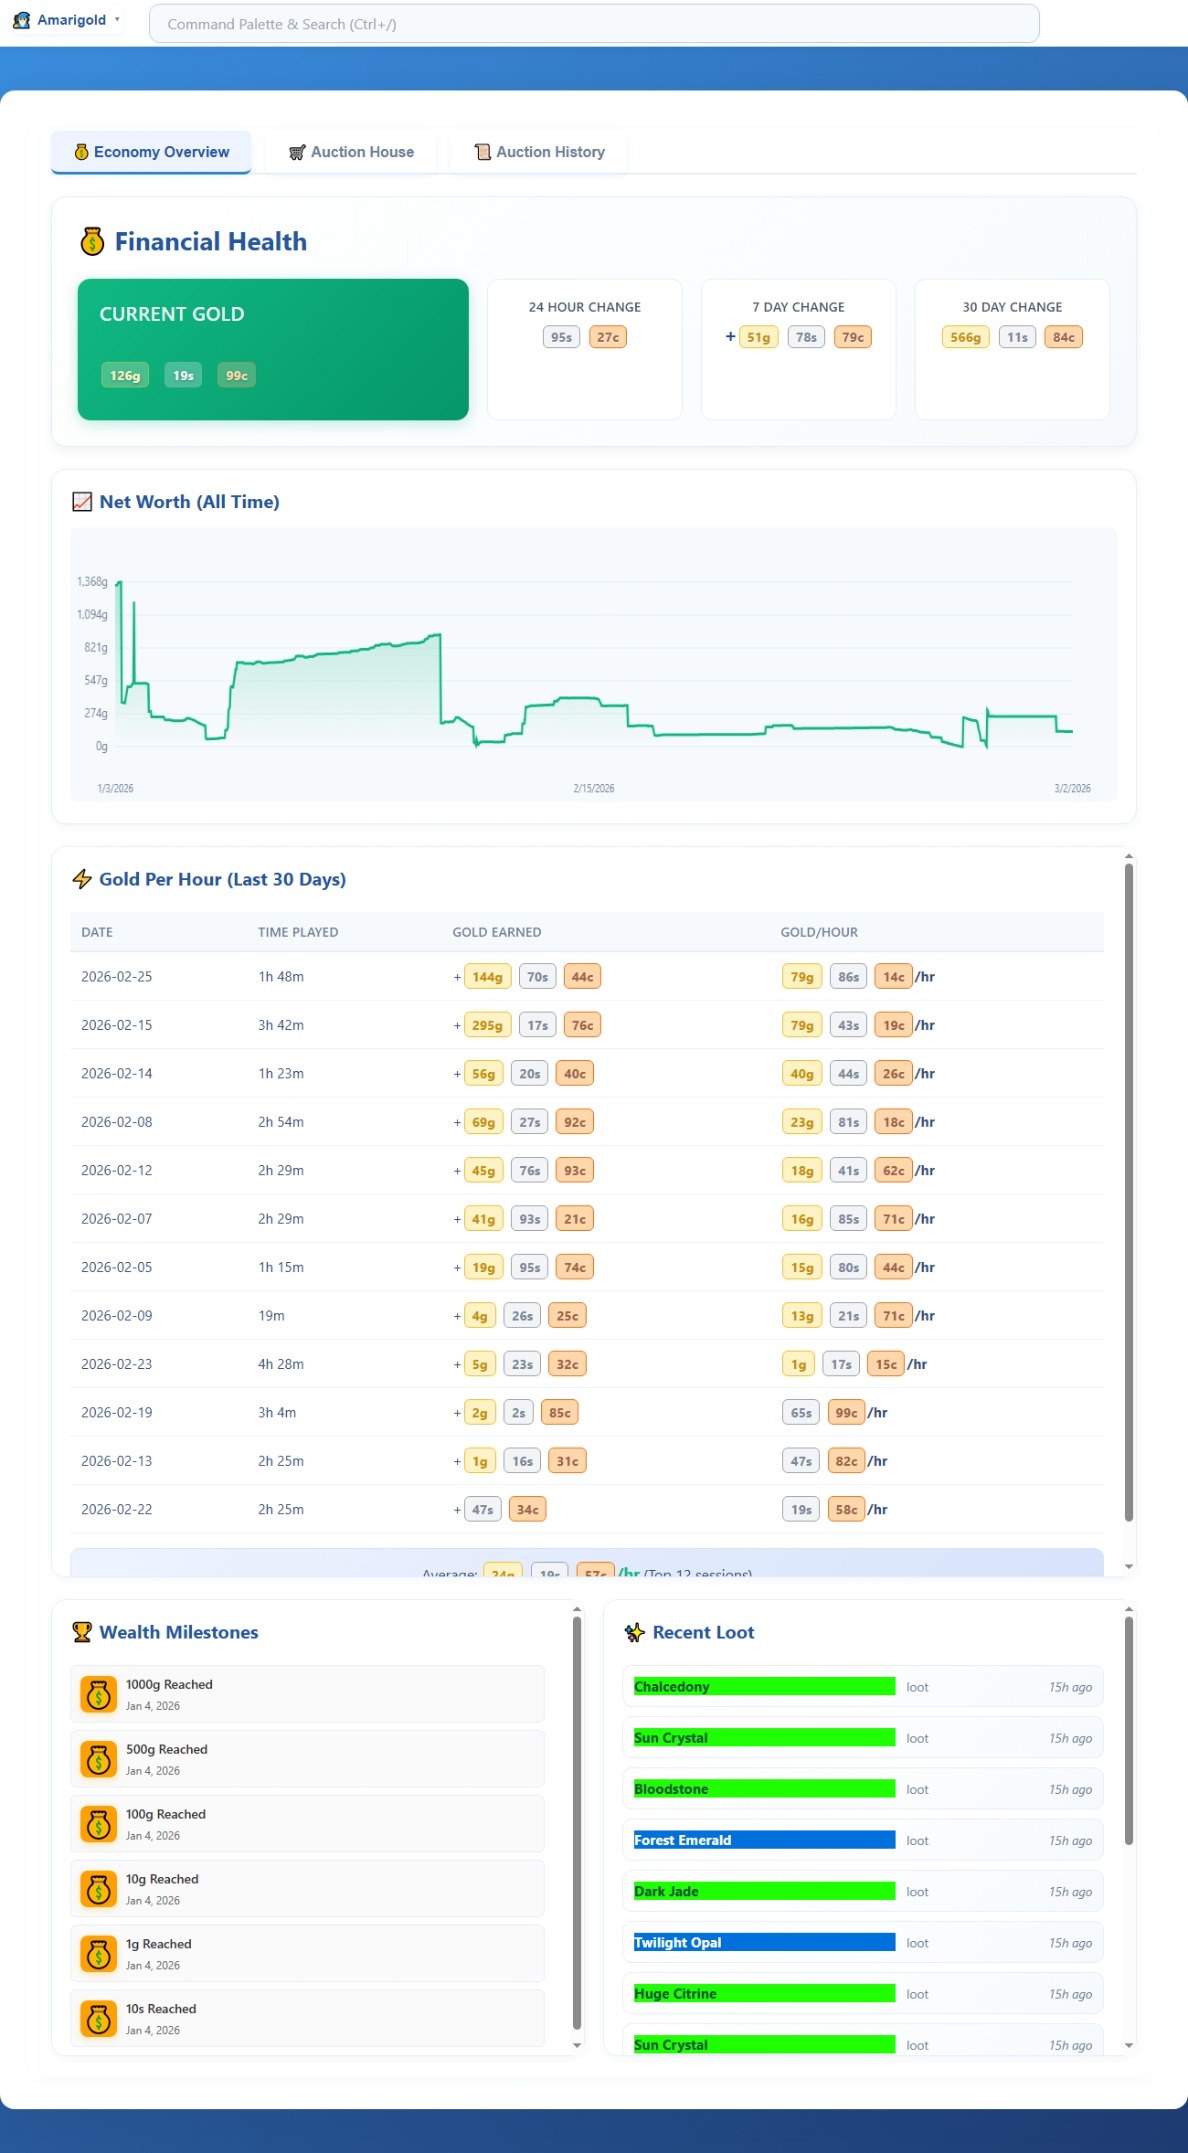Click the penguin avatar icon

click(21, 20)
